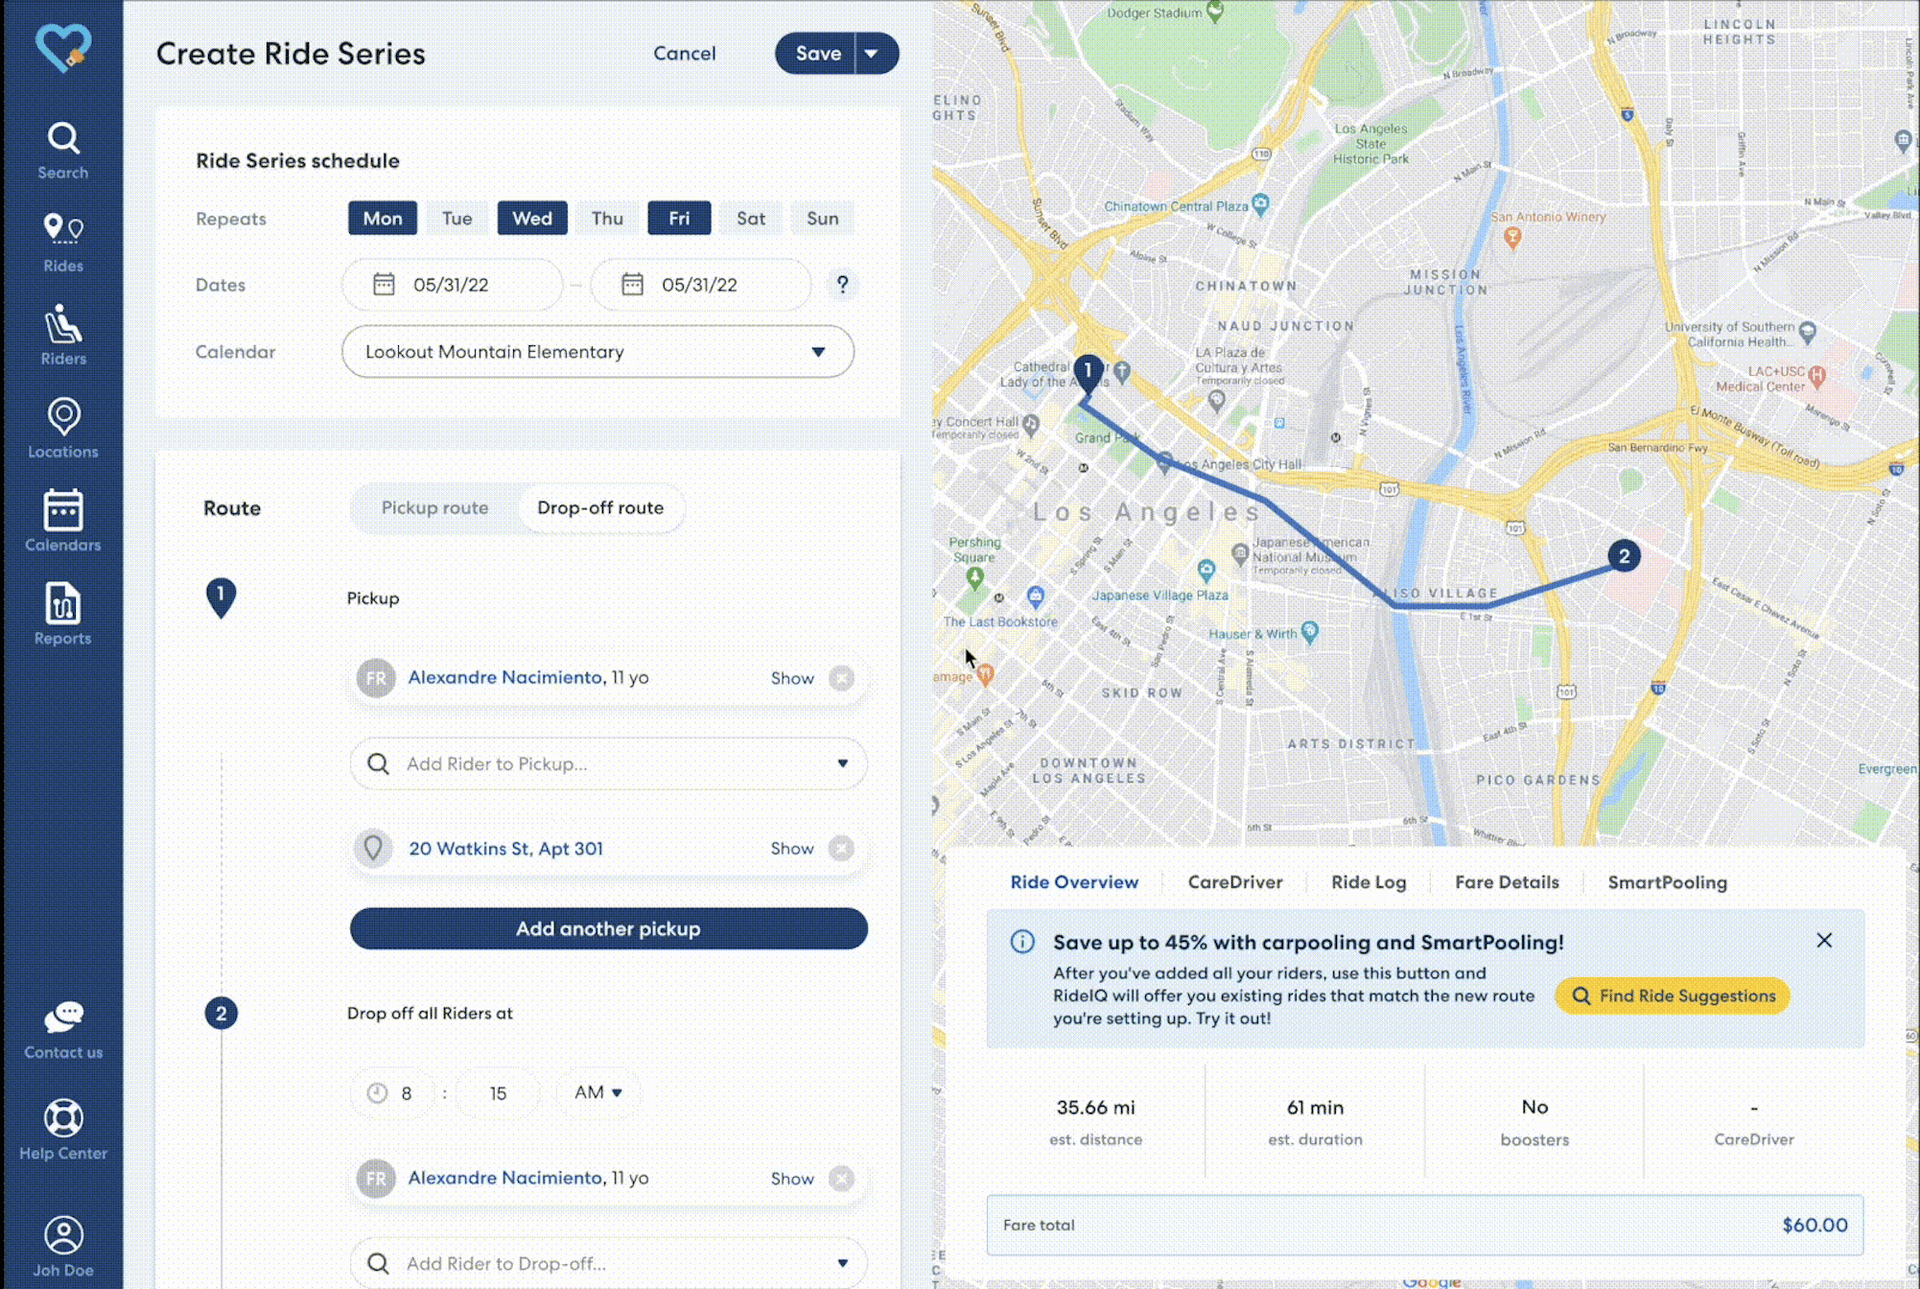Open the Calendars section
The height and width of the screenshot is (1289, 1920).
pos(63,522)
